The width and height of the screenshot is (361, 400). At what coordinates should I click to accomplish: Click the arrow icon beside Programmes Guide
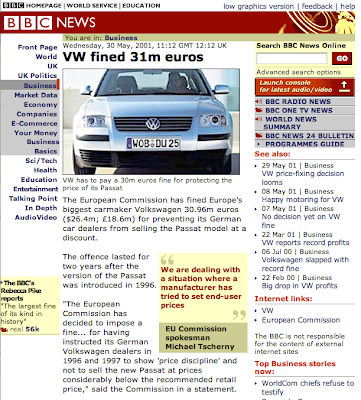coord(259,144)
